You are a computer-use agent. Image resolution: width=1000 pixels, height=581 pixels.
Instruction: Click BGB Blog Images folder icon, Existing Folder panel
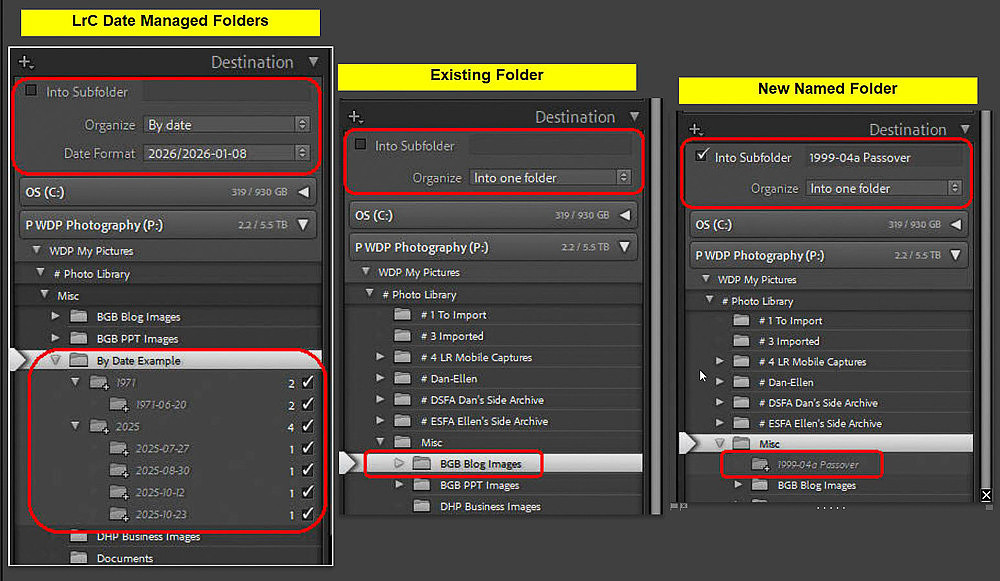coord(422,464)
